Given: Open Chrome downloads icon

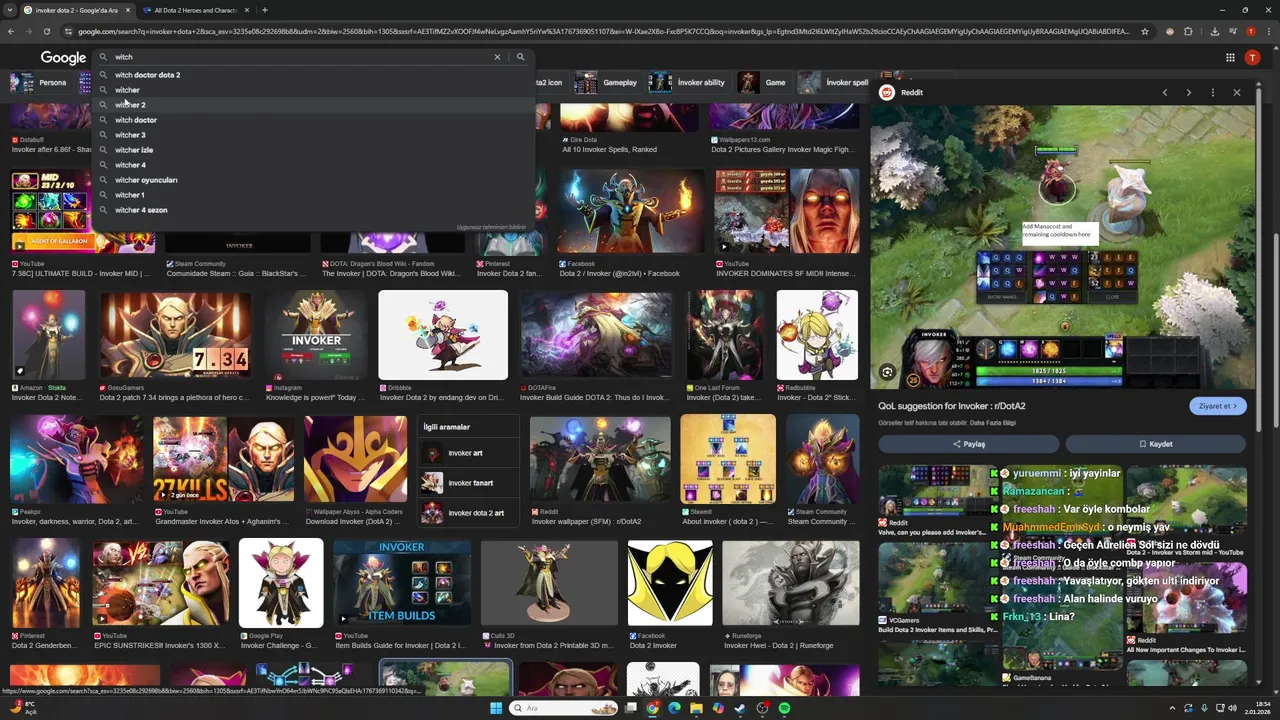Looking at the screenshot, I should (1214, 31).
